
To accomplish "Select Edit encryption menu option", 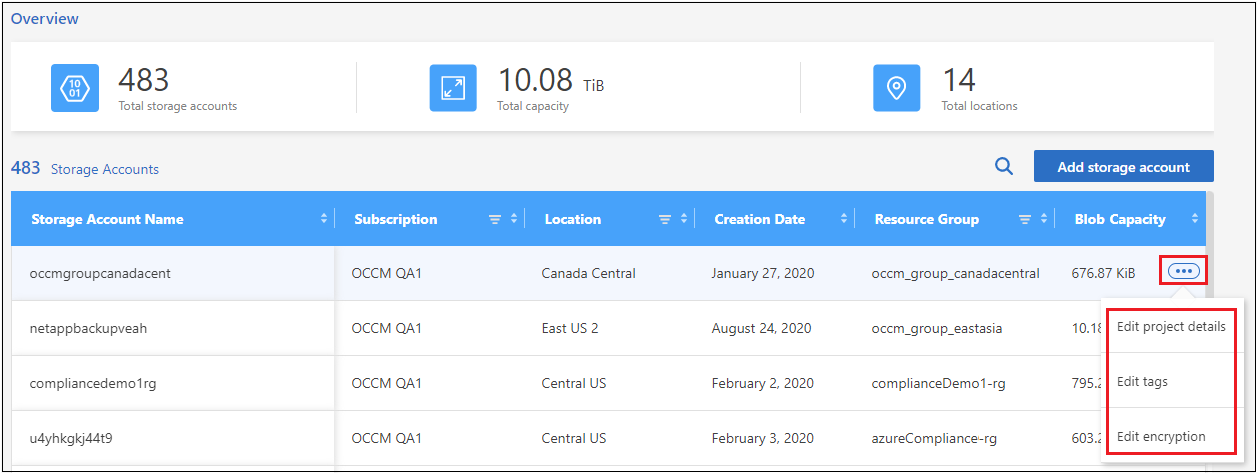I will [x=1160, y=436].
